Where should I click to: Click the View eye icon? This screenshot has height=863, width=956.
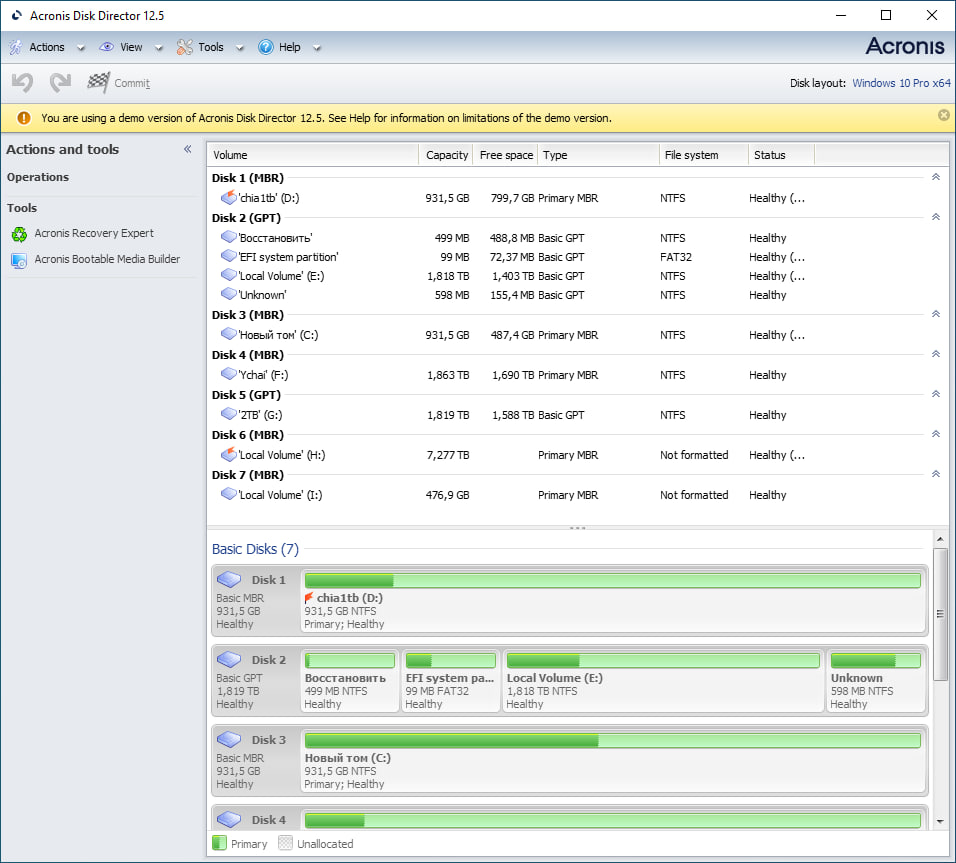pos(107,47)
